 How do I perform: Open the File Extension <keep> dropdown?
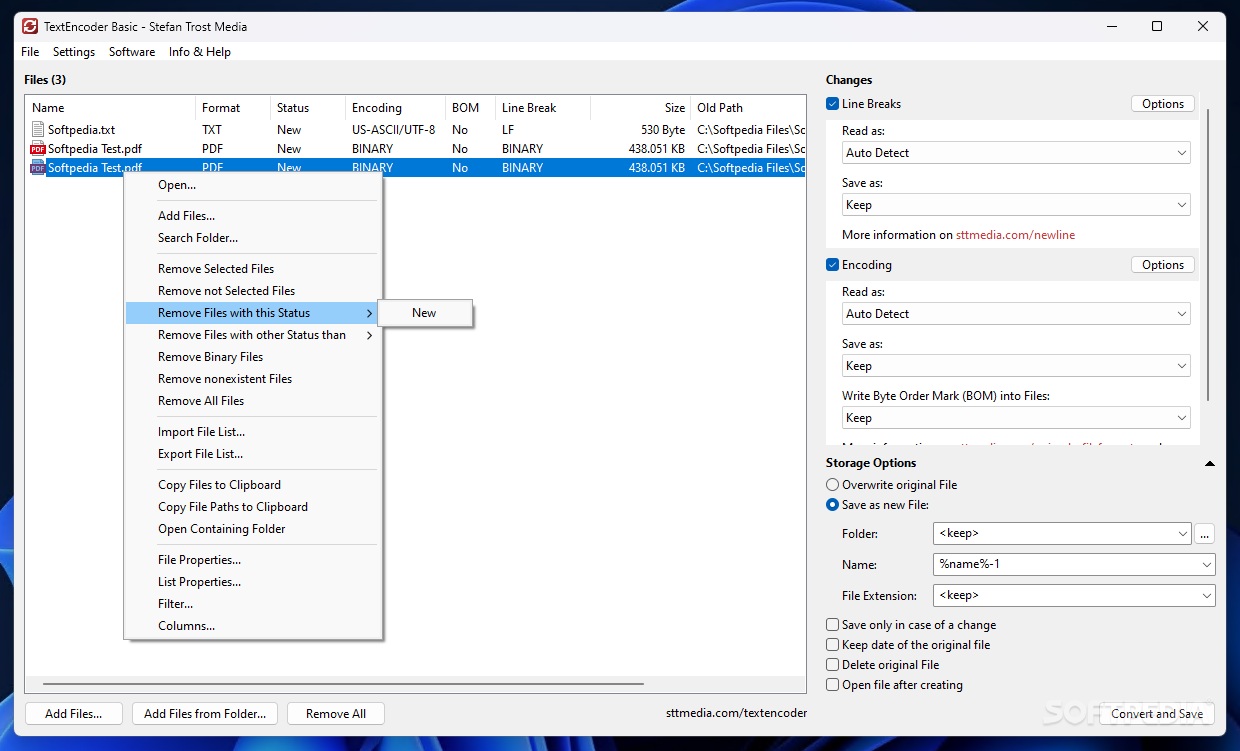point(1074,595)
